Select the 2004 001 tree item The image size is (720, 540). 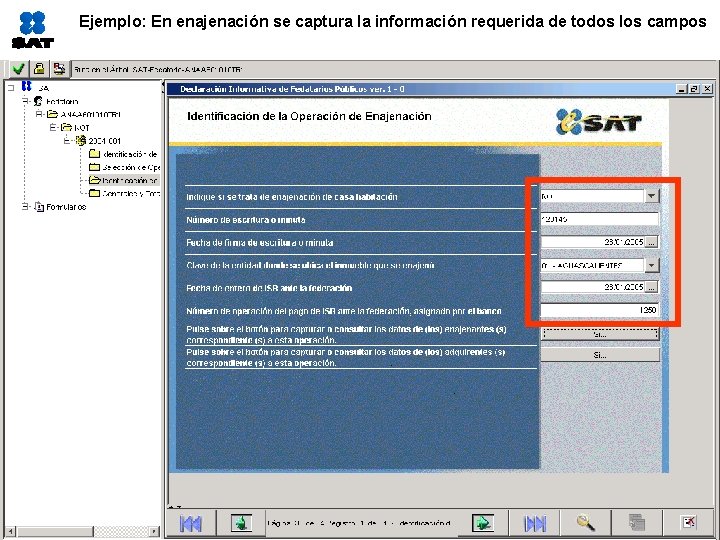click(105, 141)
